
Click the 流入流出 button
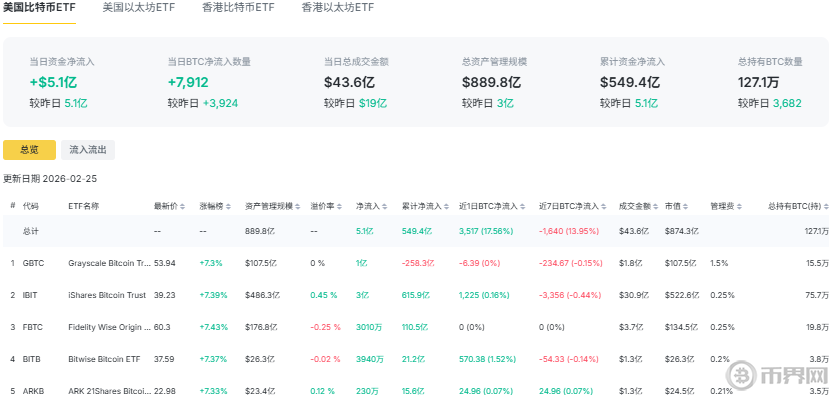(x=88, y=150)
